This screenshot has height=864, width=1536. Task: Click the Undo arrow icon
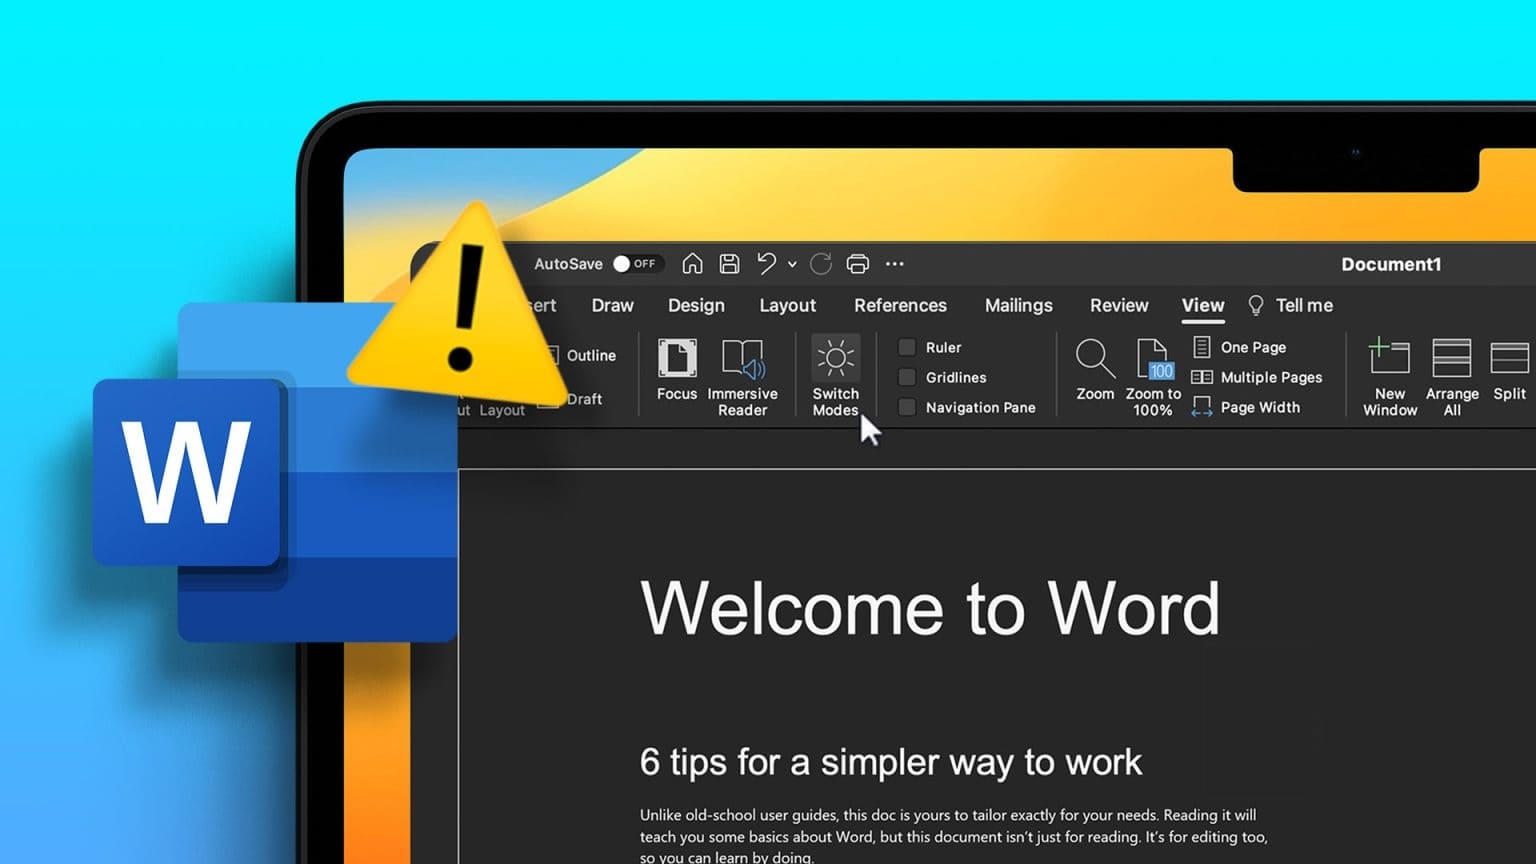point(766,263)
